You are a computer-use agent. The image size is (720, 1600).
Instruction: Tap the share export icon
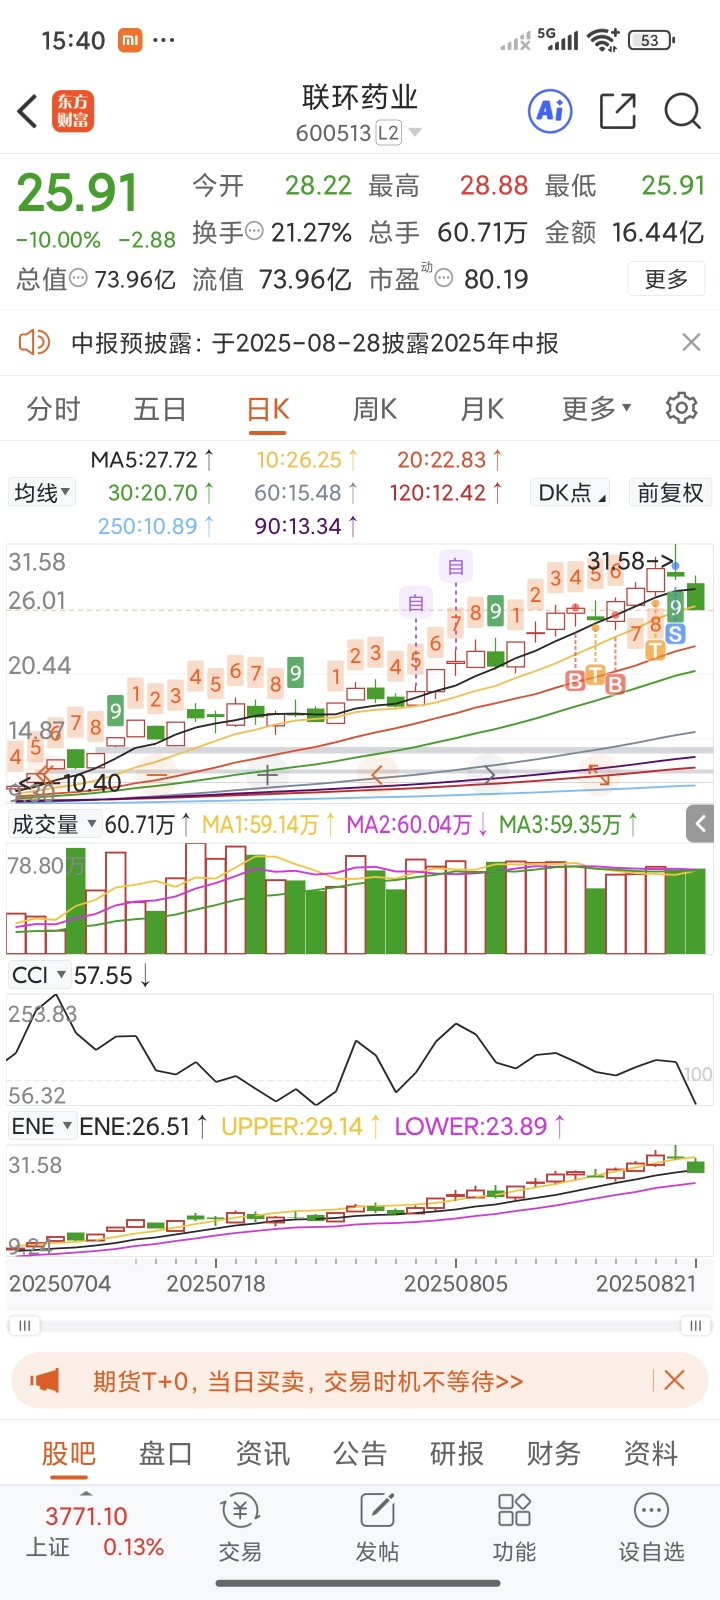[x=618, y=111]
